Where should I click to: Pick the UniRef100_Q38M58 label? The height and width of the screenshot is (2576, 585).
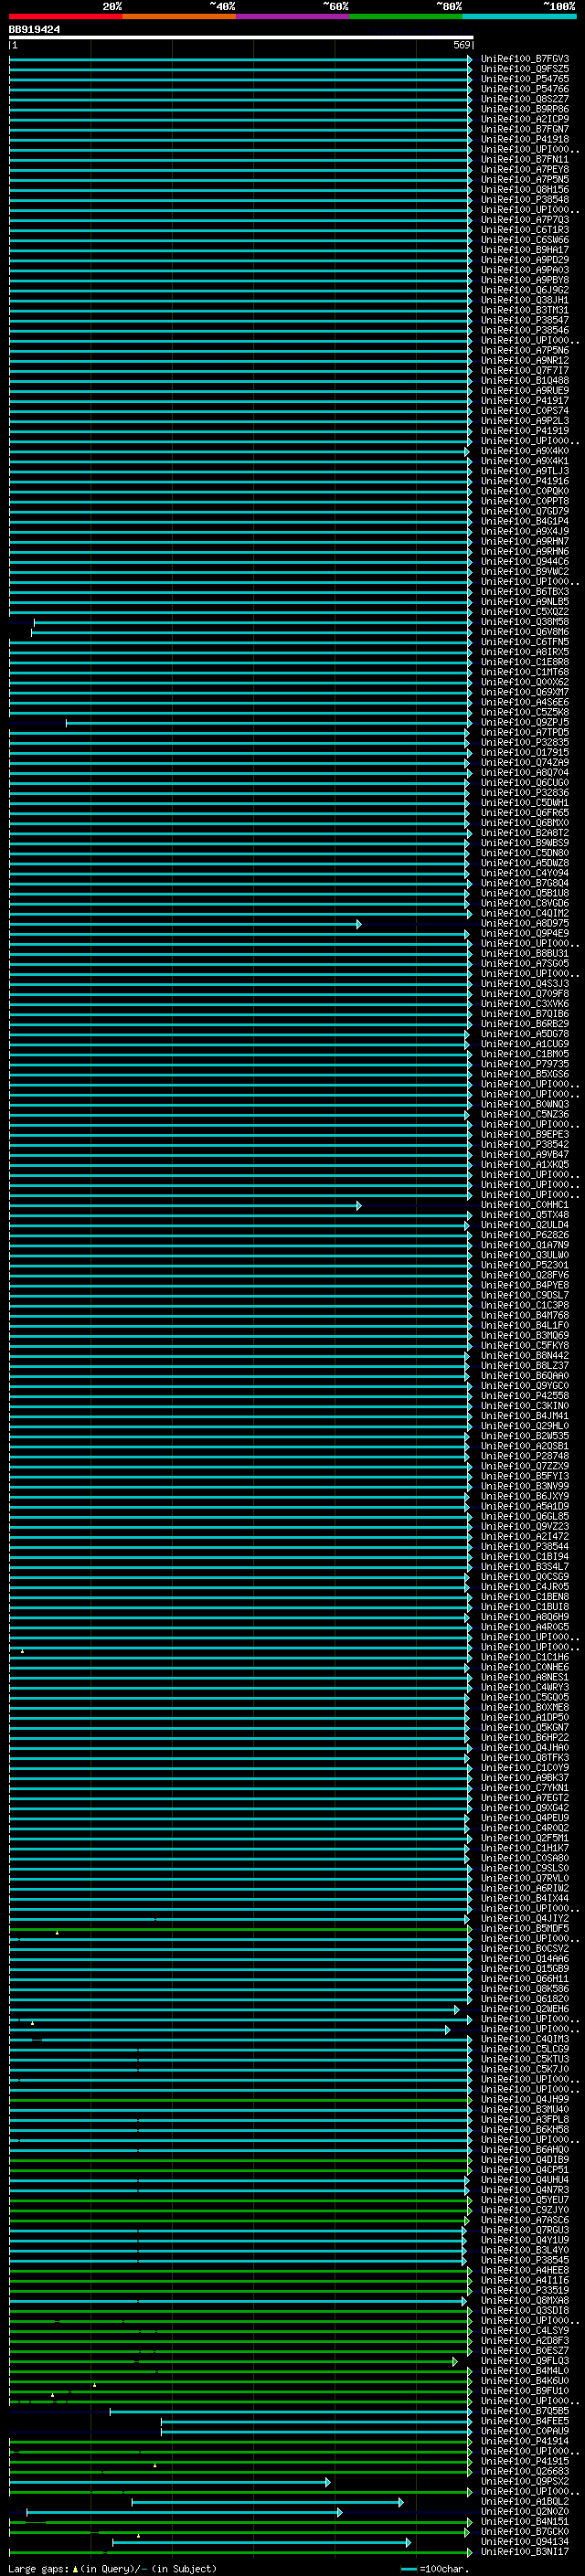click(x=524, y=622)
